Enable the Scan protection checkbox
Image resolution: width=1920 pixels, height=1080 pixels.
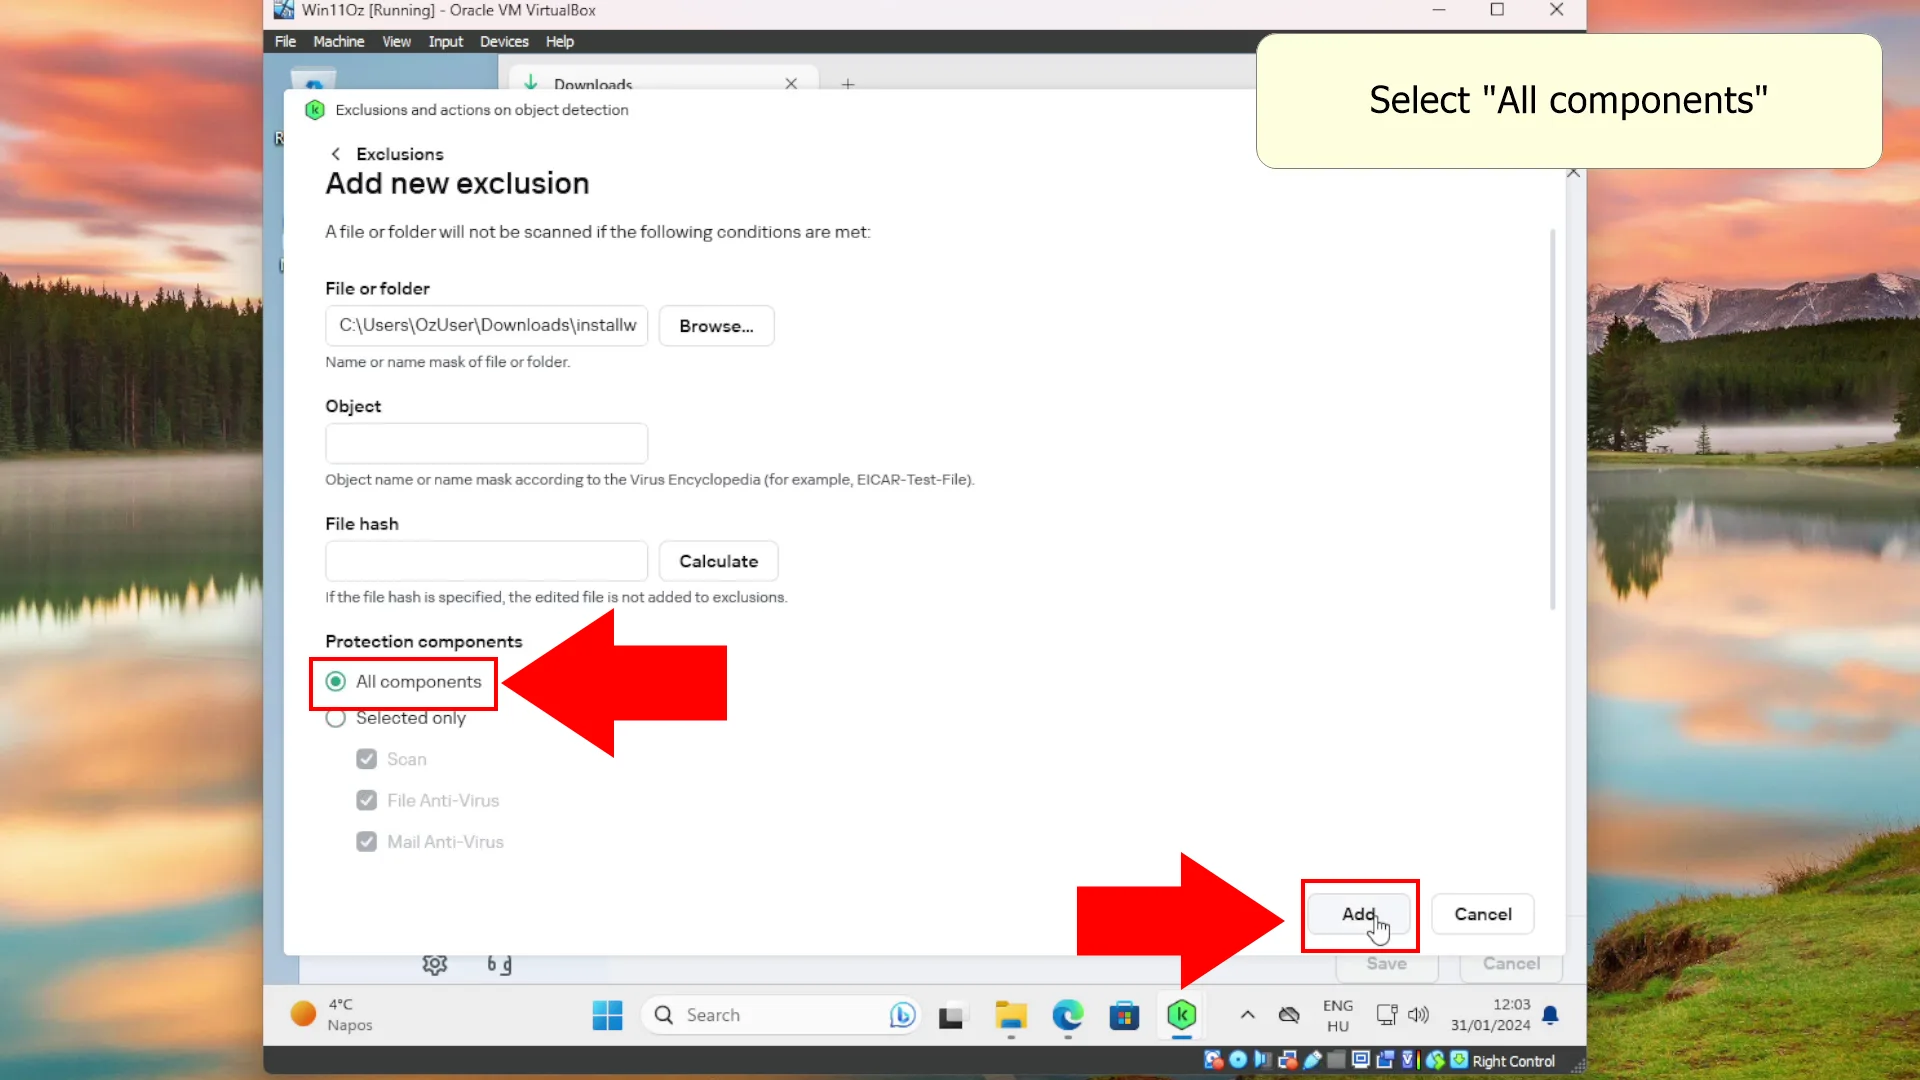367,758
